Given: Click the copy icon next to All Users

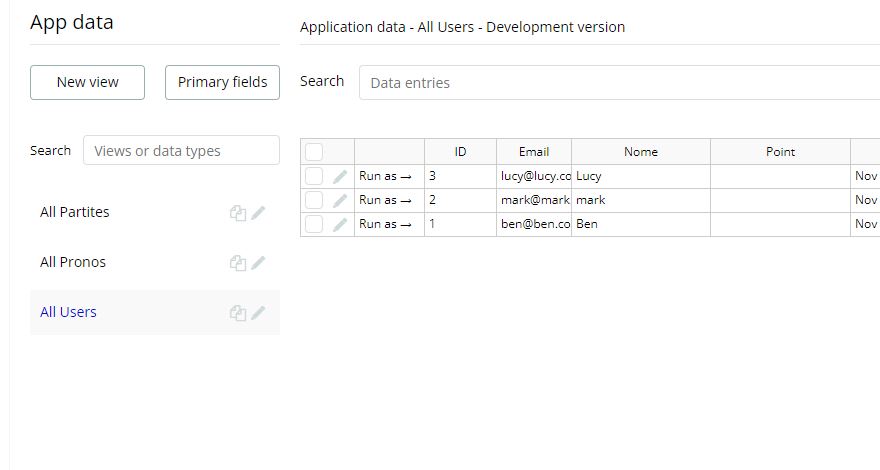Looking at the screenshot, I should (x=237, y=313).
